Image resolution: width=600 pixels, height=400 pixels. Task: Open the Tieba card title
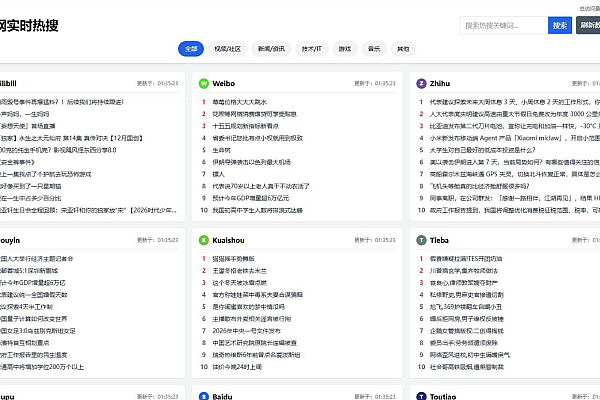pos(439,240)
